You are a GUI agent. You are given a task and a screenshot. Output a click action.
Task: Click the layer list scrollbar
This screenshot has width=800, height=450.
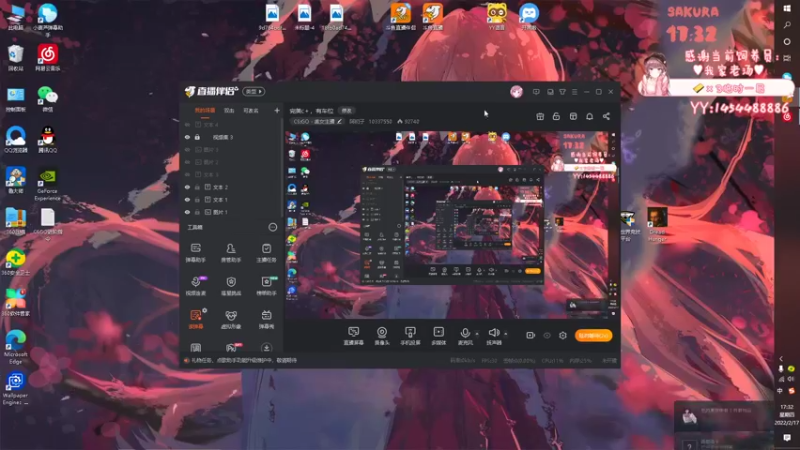point(282,168)
